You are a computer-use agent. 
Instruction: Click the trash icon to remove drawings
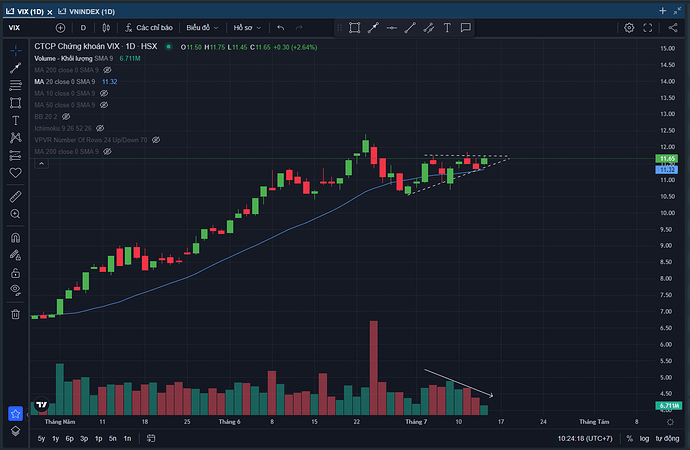(15, 314)
